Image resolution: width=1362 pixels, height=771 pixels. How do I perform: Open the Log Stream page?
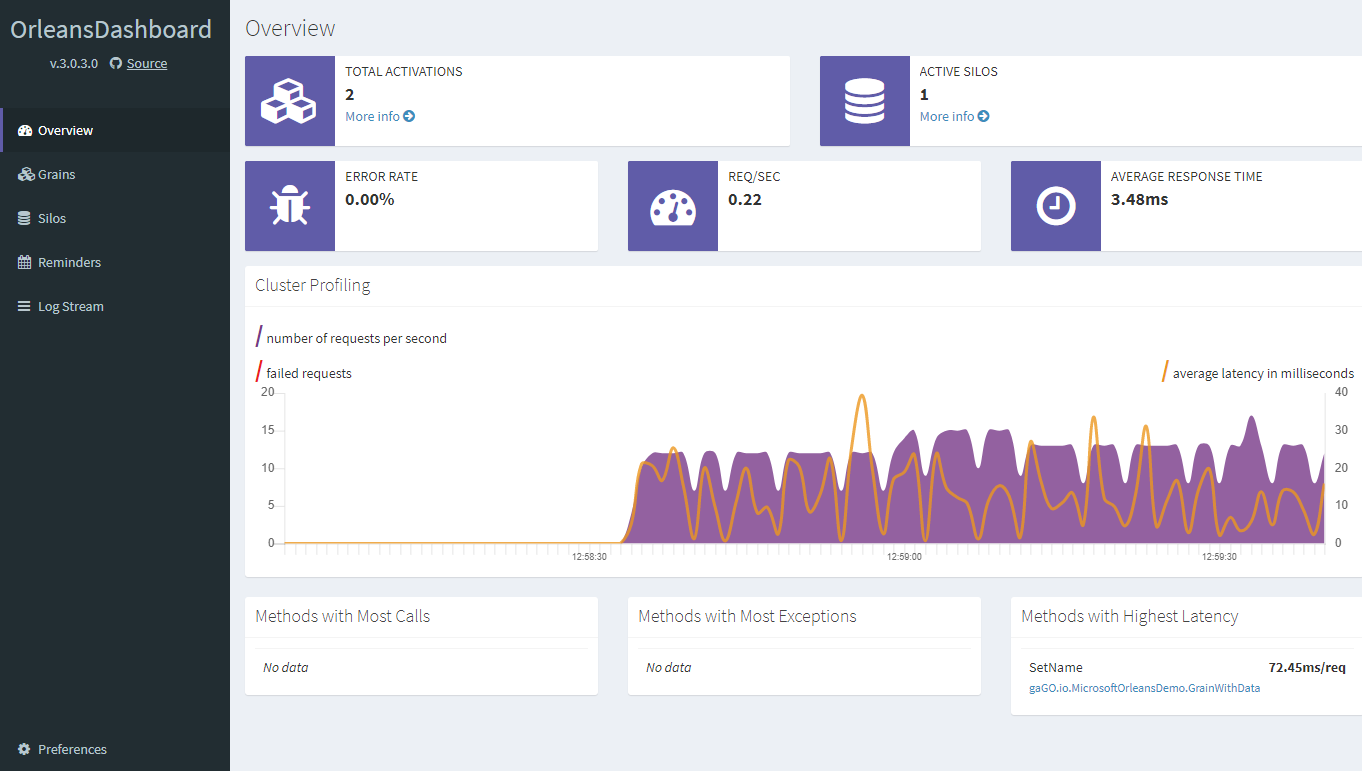[115, 306]
